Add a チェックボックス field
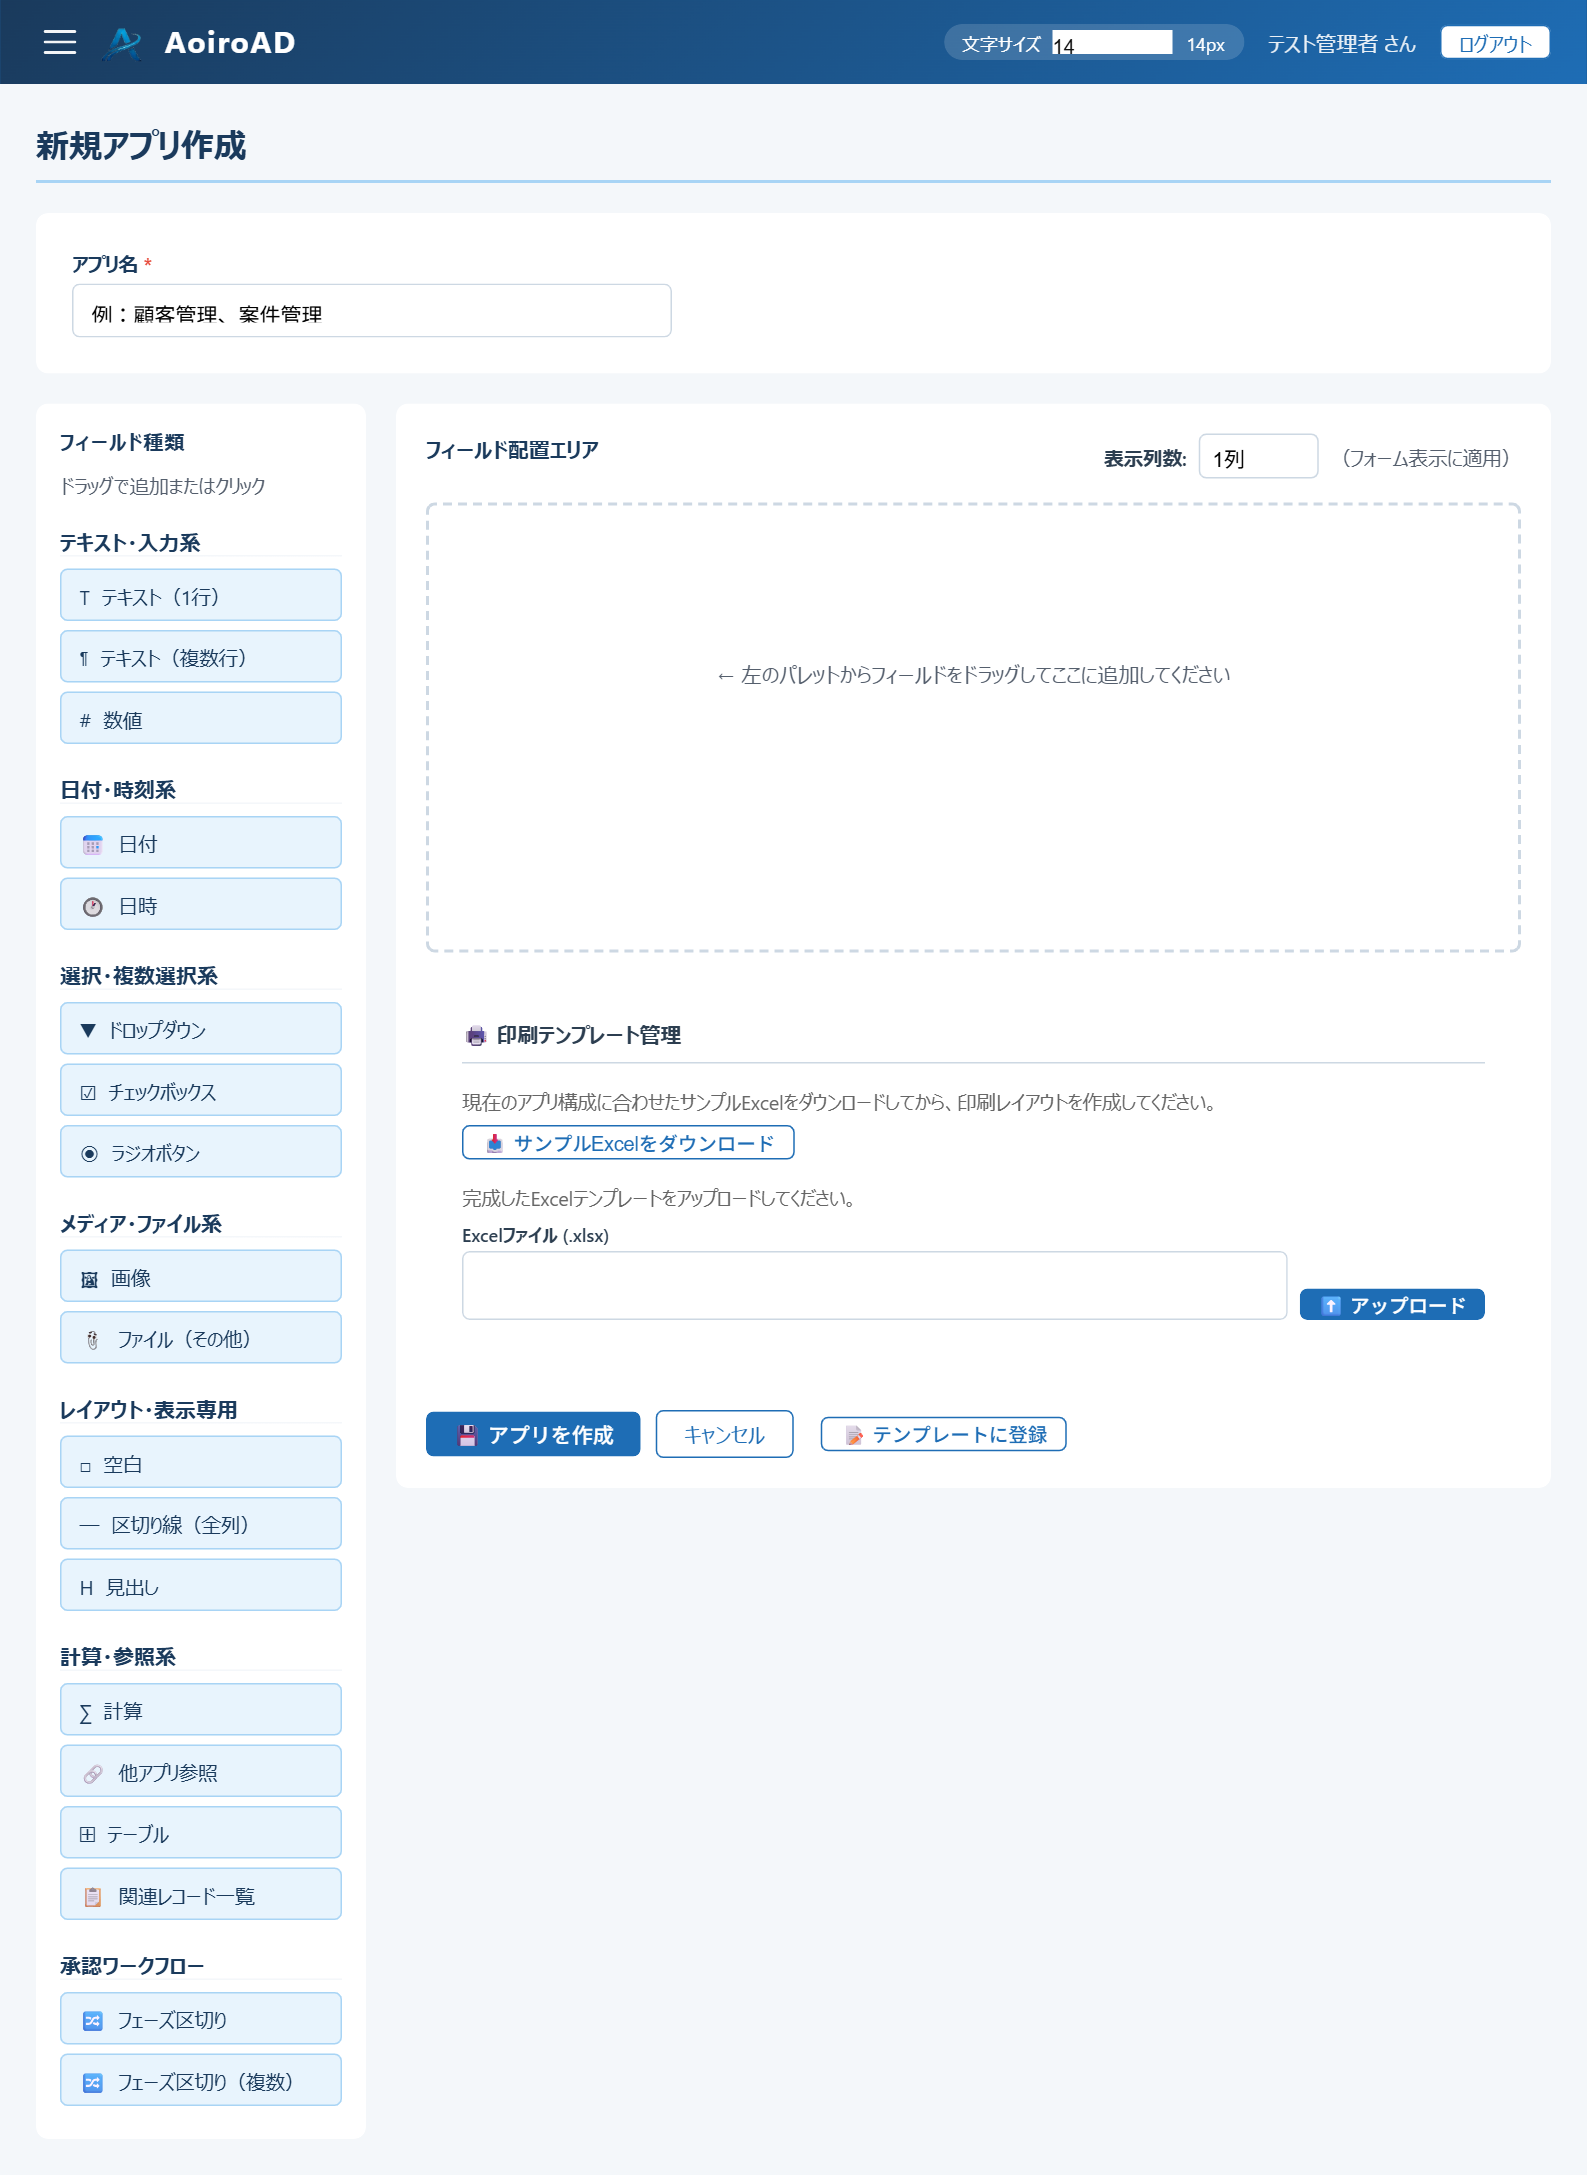This screenshot has height=2175, width=1587. pyautogui.click(x=201, y=1090)
